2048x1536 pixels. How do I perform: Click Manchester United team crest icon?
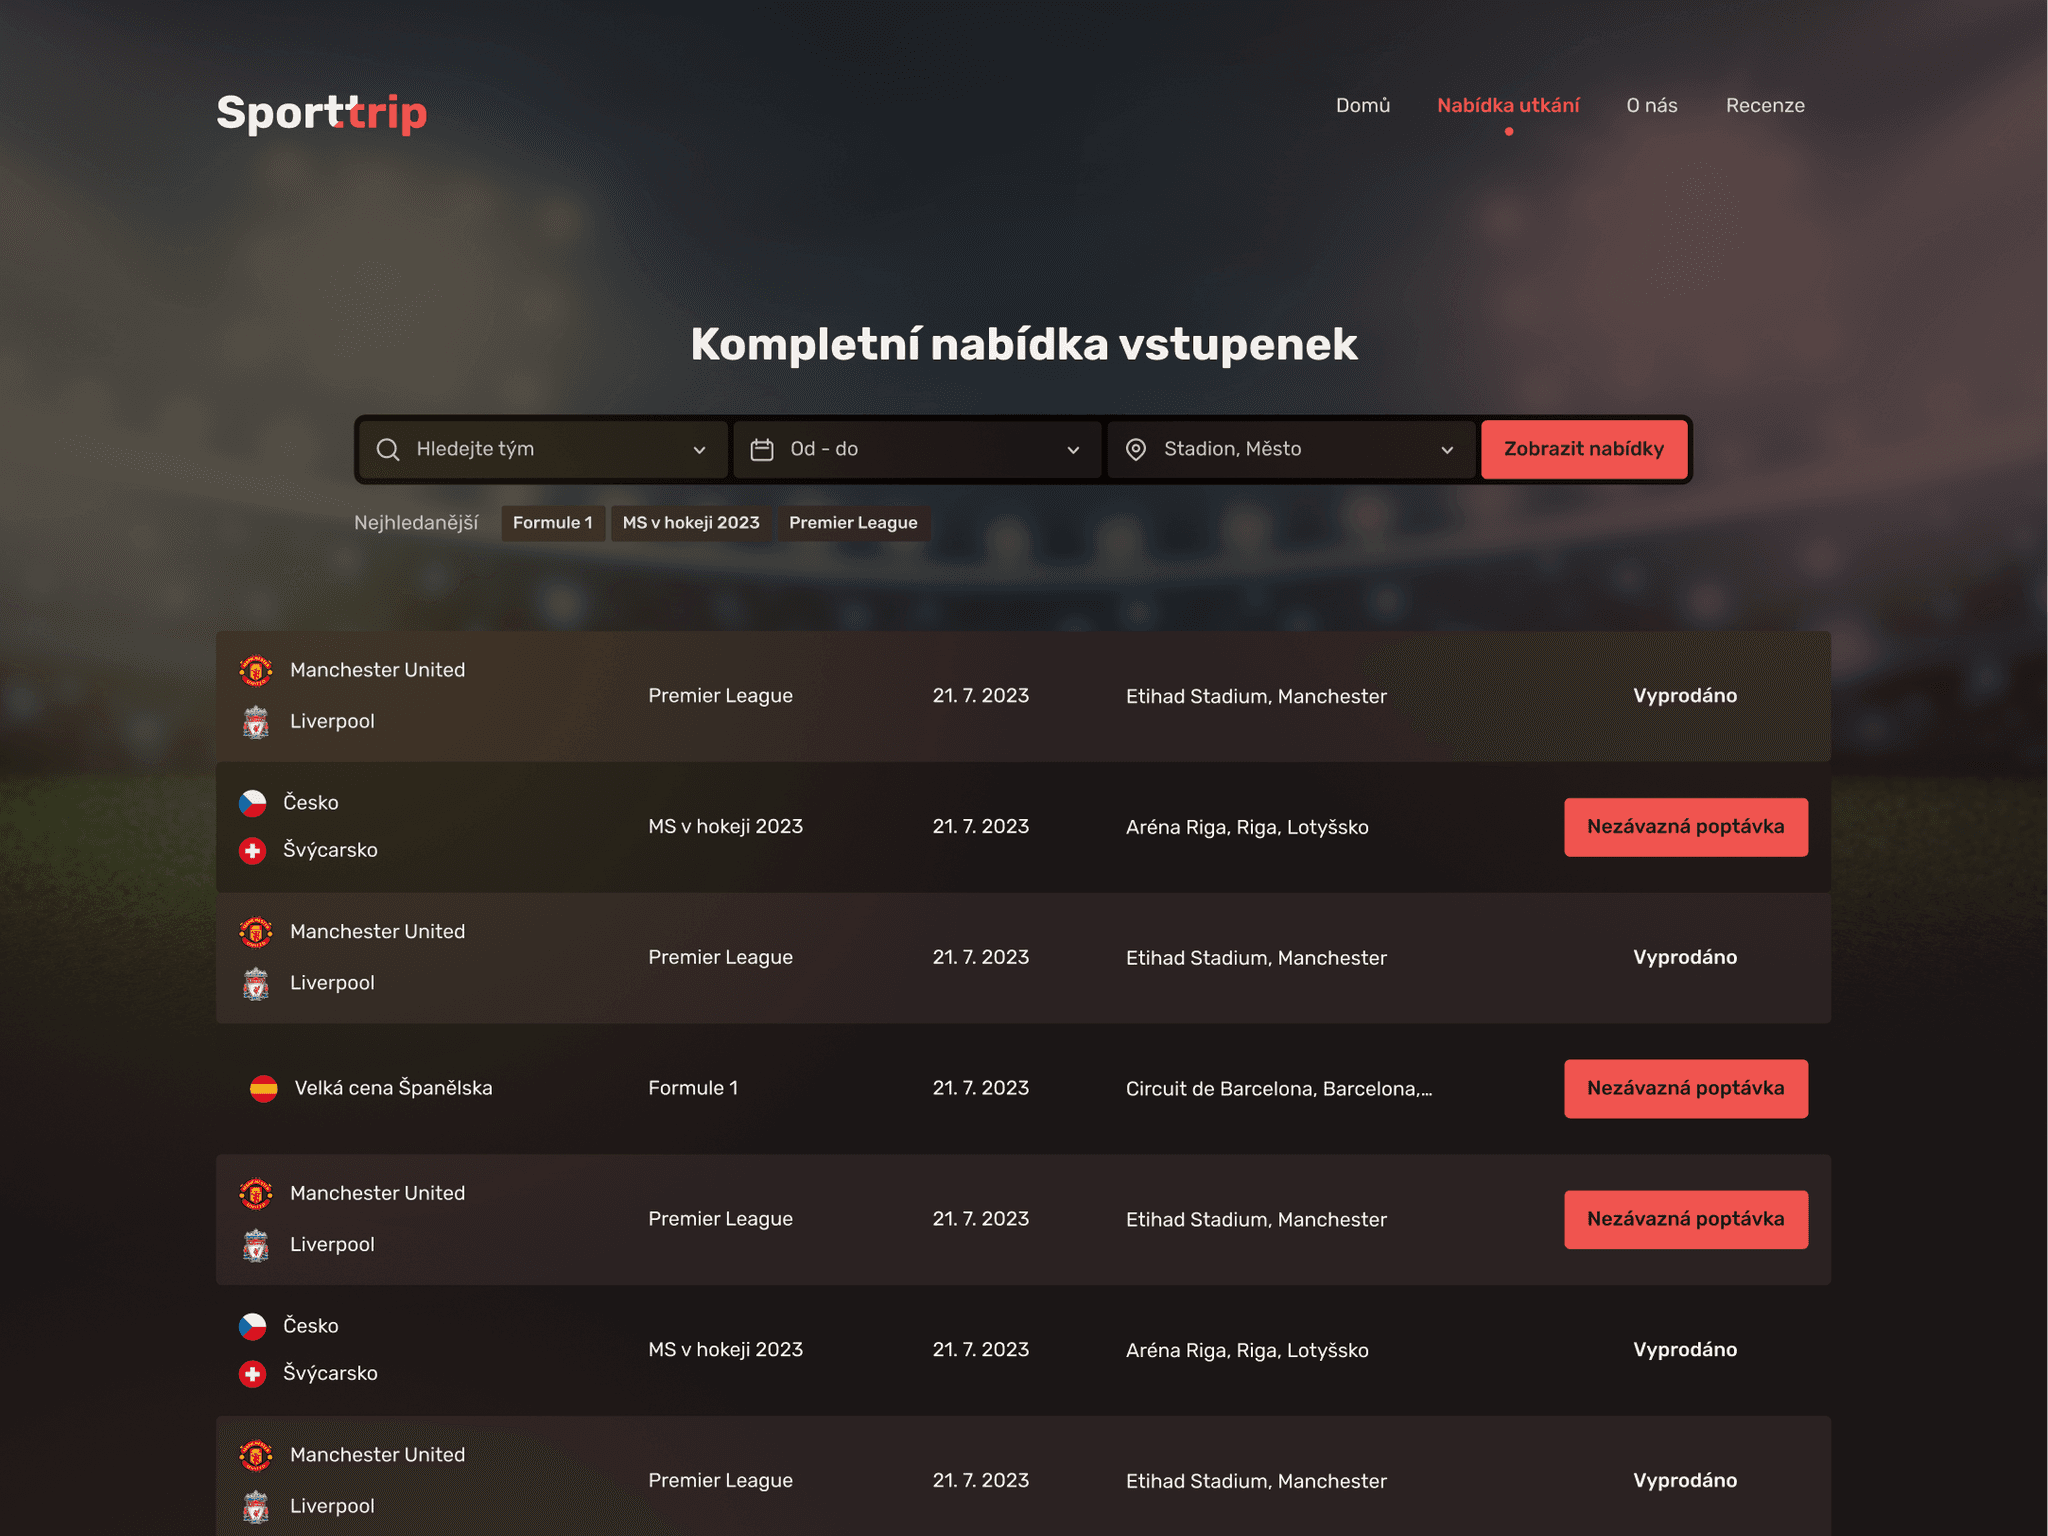[x=258, y=670]
